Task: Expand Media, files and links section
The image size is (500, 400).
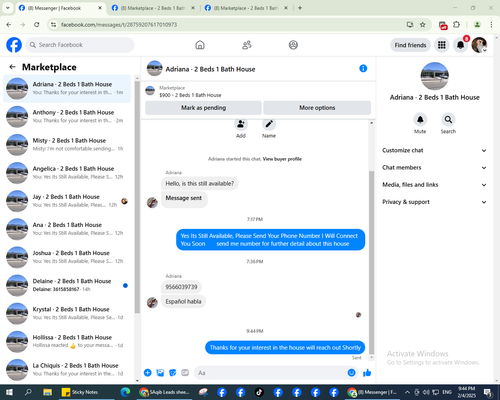Action: [434, 185]
